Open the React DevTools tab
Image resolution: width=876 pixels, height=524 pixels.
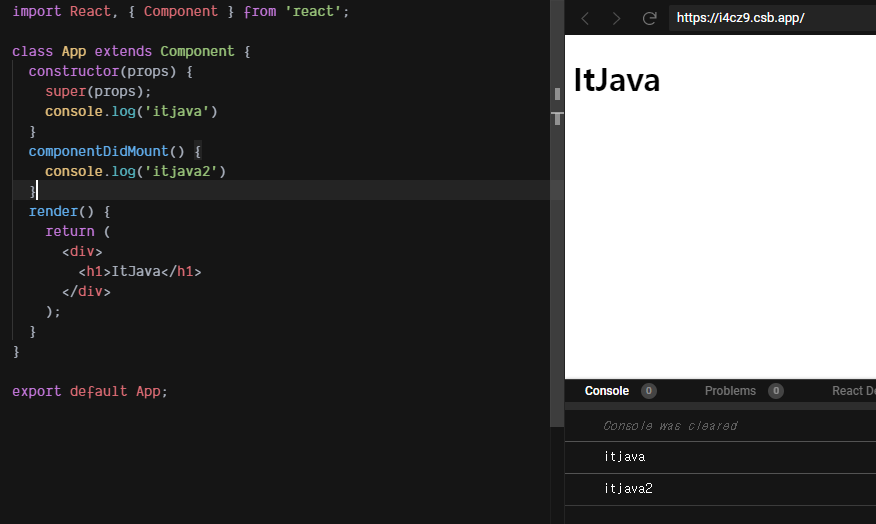[x=854, y=391]
